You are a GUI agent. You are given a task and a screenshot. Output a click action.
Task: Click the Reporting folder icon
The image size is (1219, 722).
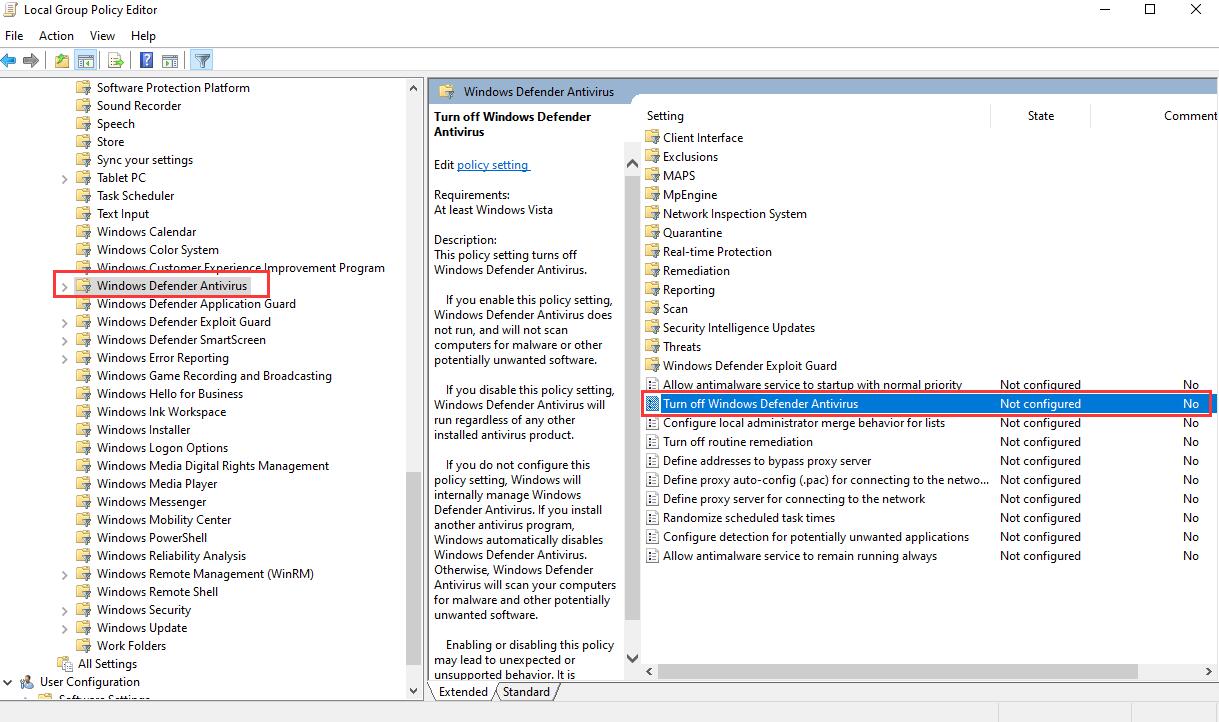(x=653, y=290)
